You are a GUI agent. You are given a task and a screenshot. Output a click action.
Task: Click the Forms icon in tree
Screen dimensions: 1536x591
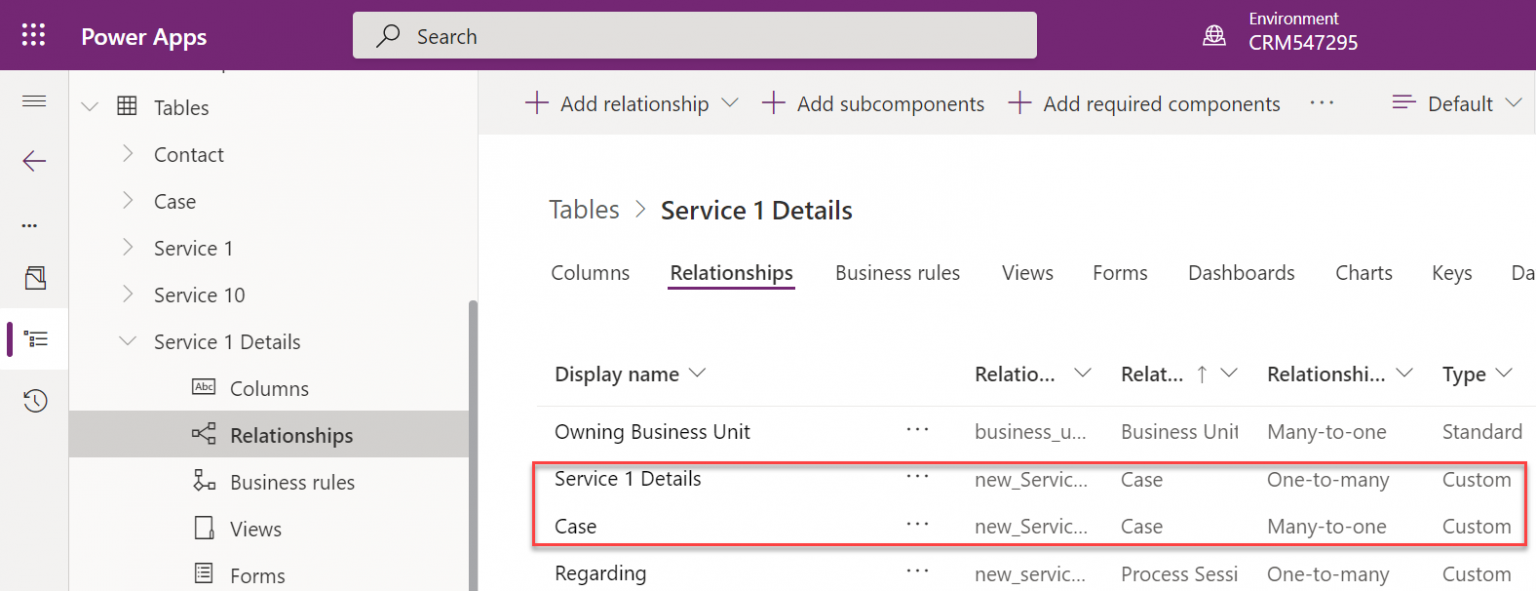pos(204,573)
